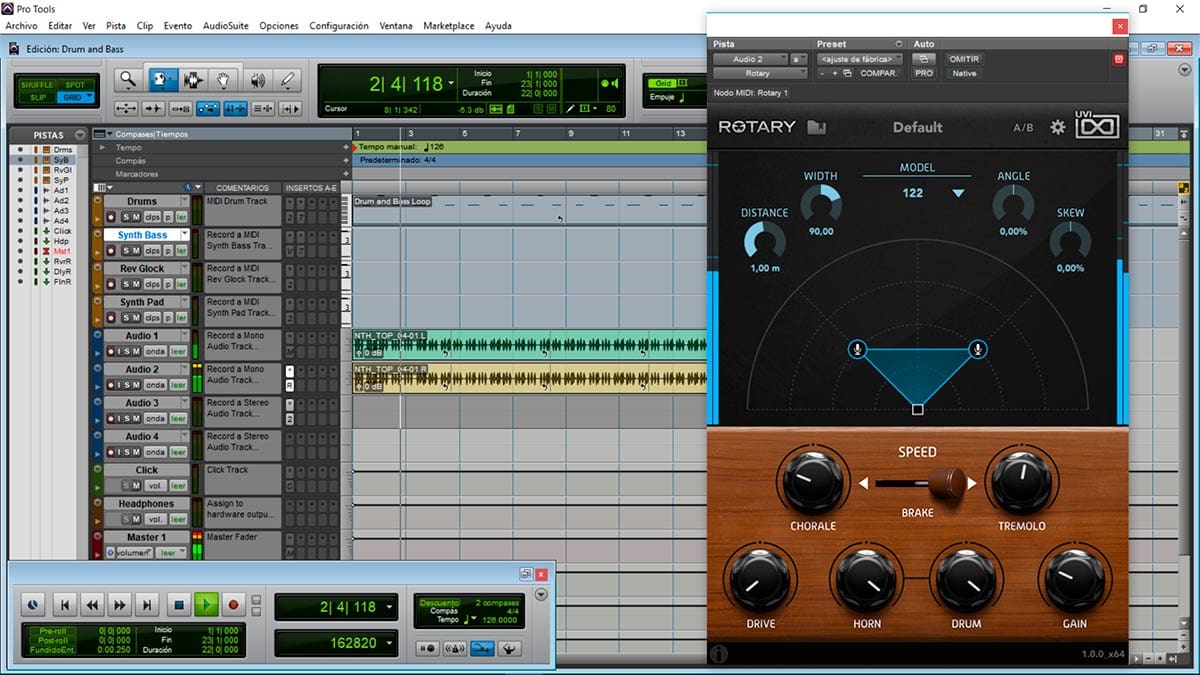
Task: Mute the Rev Glock track
Action: [x=136, y=283]
